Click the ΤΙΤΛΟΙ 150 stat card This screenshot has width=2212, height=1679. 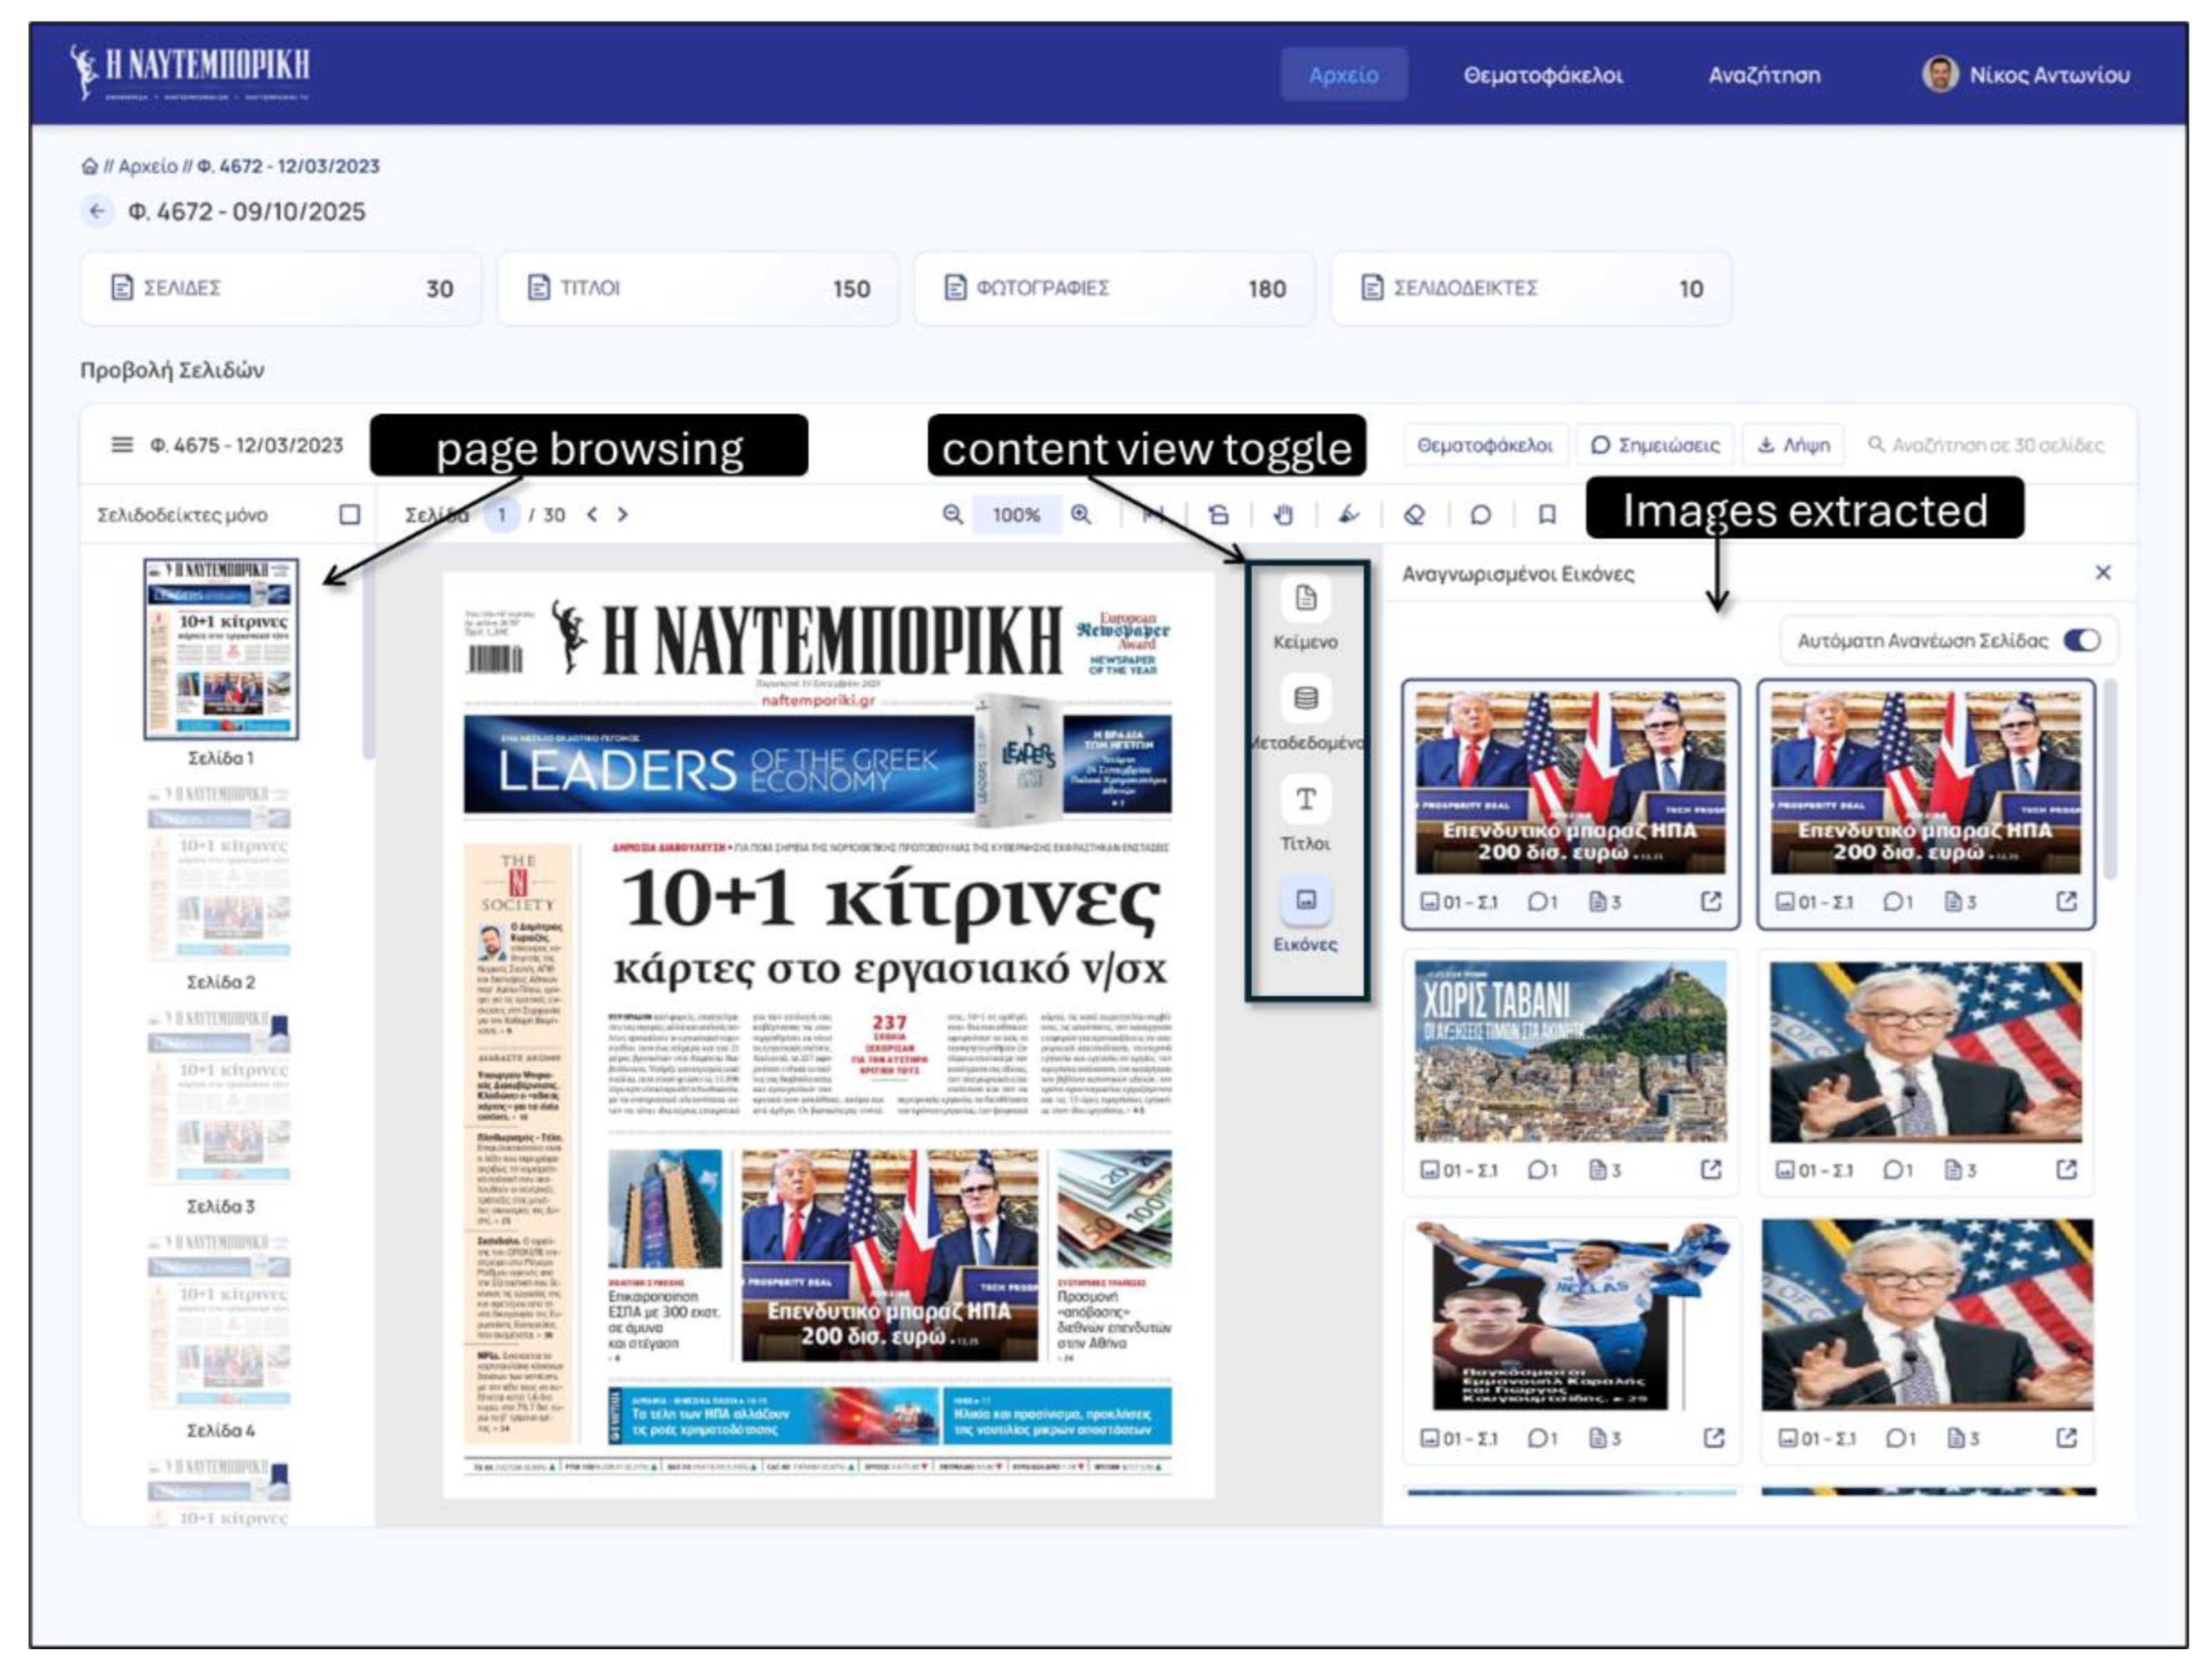click(x=697, y=288)
